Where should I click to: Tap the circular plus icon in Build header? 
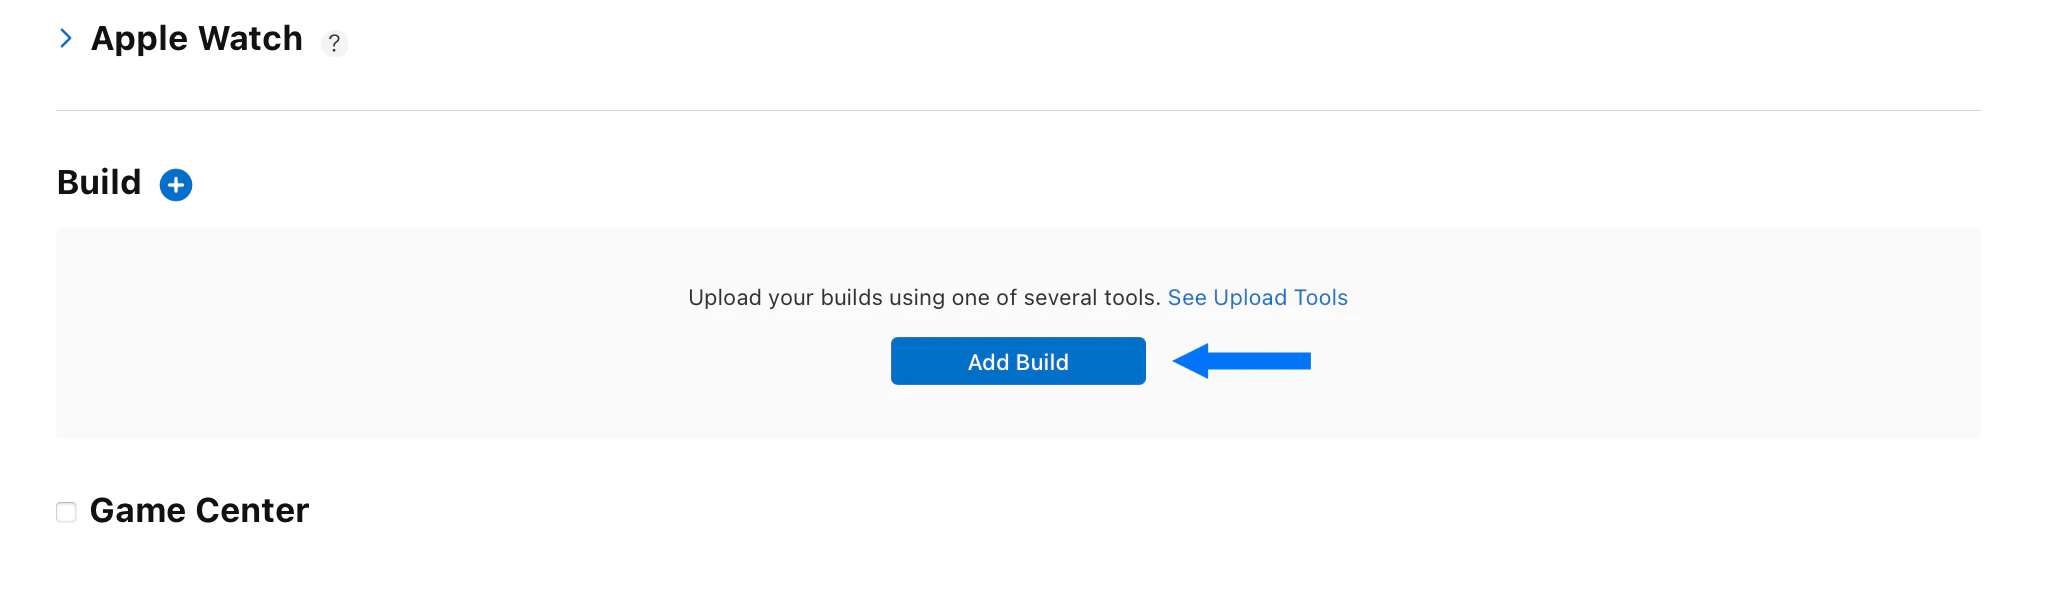(176, 184)
